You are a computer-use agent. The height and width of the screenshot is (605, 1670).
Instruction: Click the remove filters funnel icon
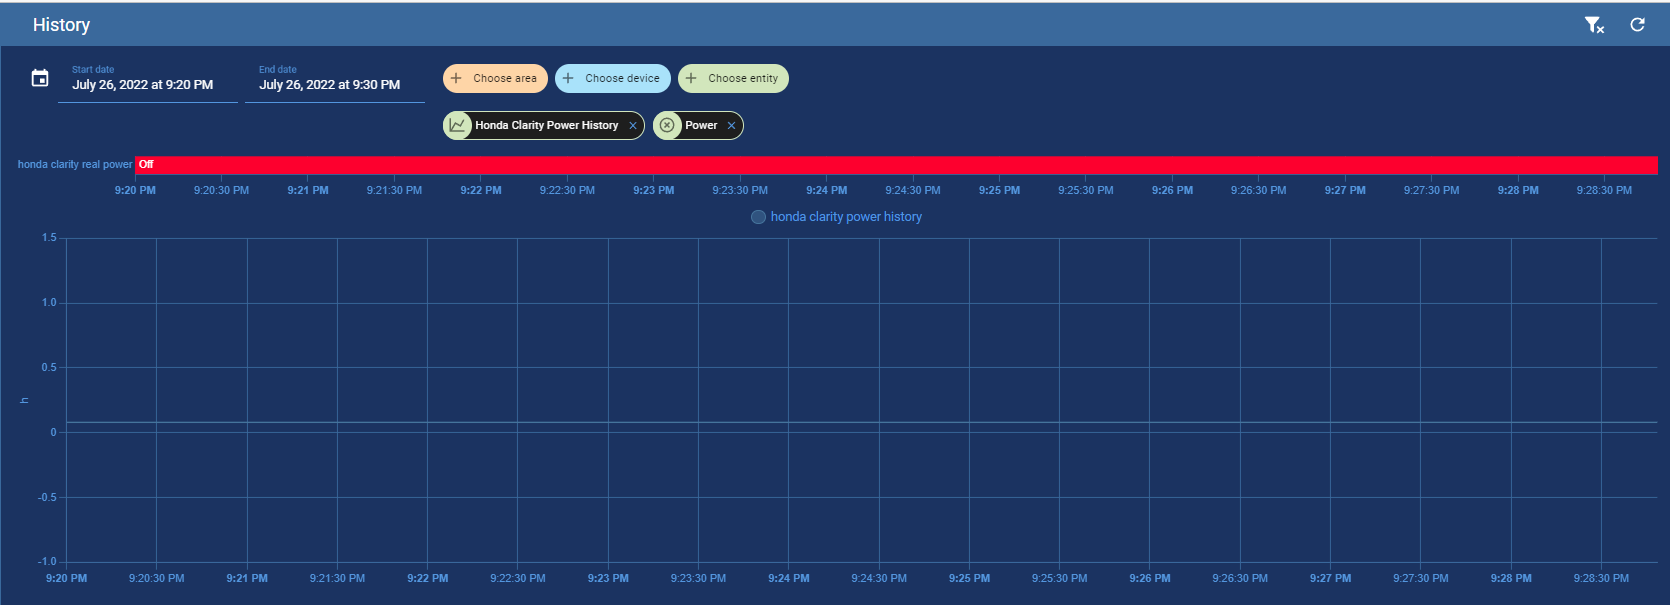(1594, 25)
